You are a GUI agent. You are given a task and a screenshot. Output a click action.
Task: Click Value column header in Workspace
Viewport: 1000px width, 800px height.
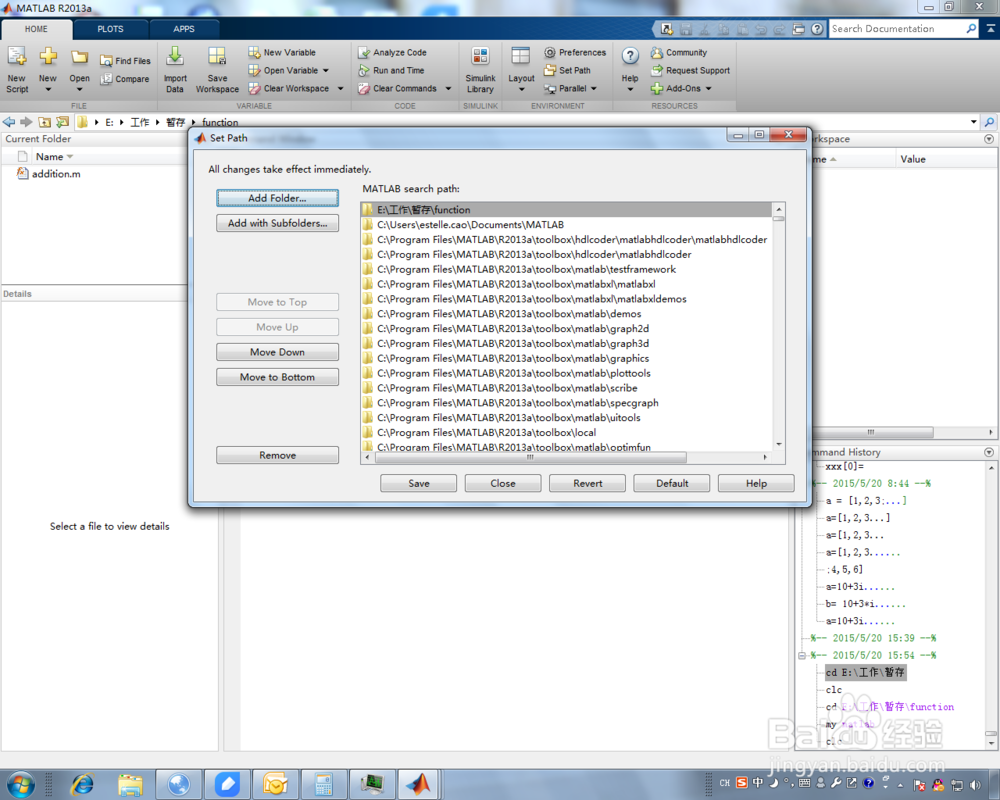pyautogui.click(x=913, y=159)
